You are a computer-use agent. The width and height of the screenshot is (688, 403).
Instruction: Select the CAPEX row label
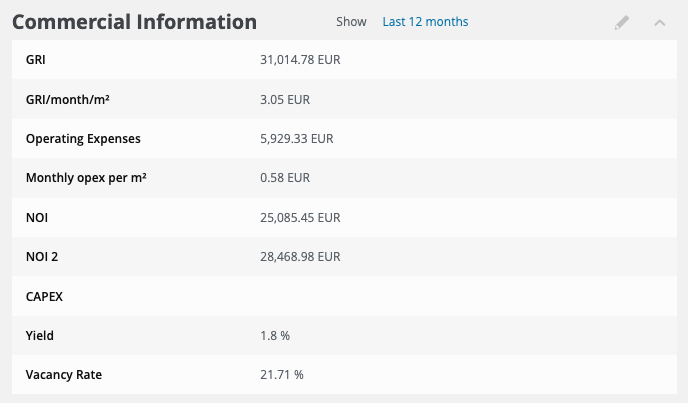coord(45,296)
